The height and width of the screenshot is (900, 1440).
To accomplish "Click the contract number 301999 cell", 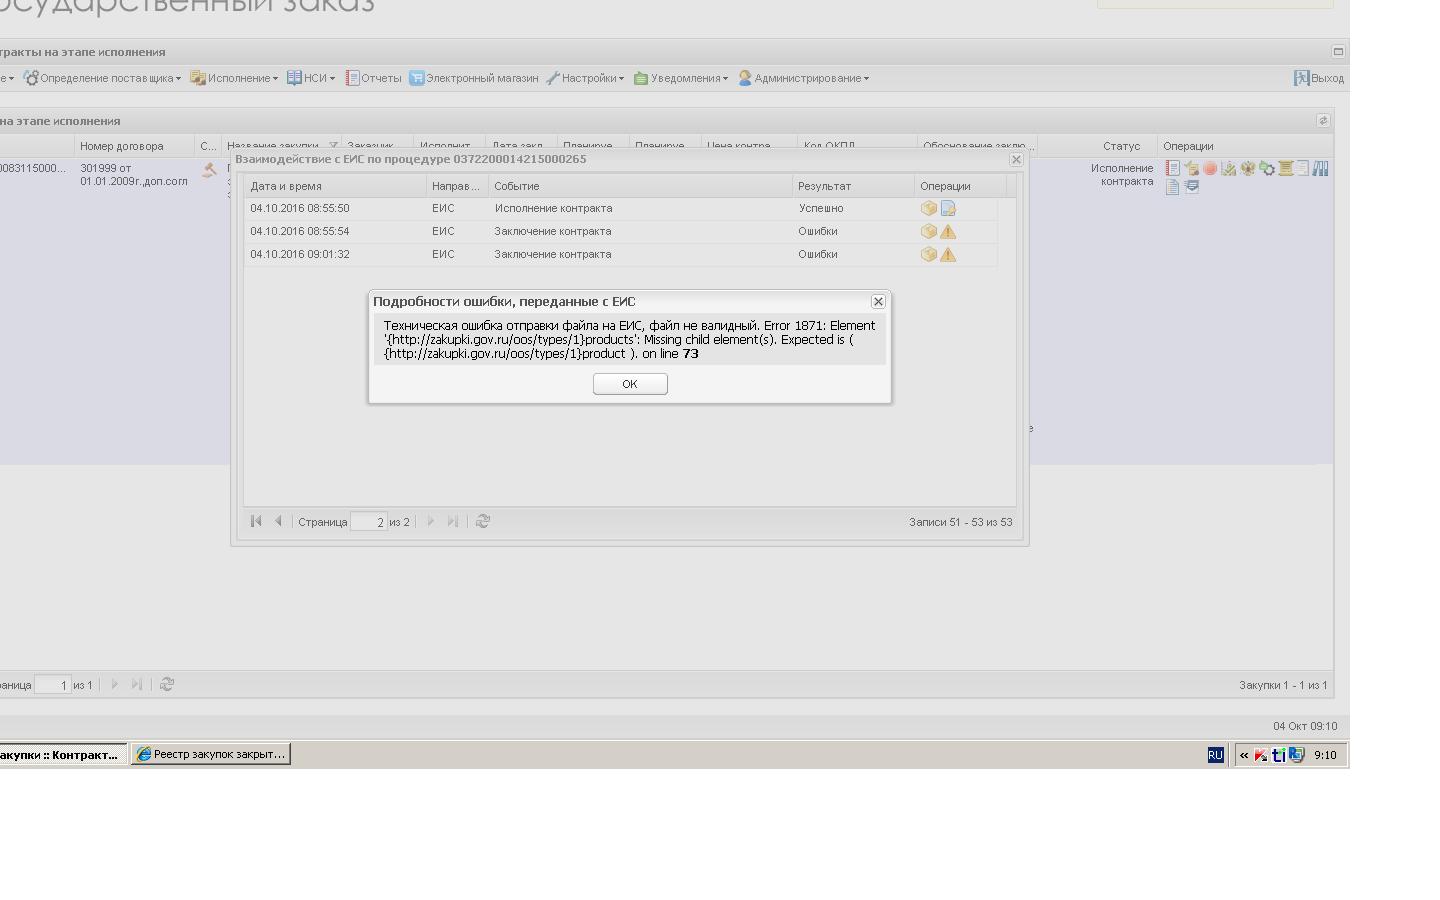I will click(x=134, y=174).
